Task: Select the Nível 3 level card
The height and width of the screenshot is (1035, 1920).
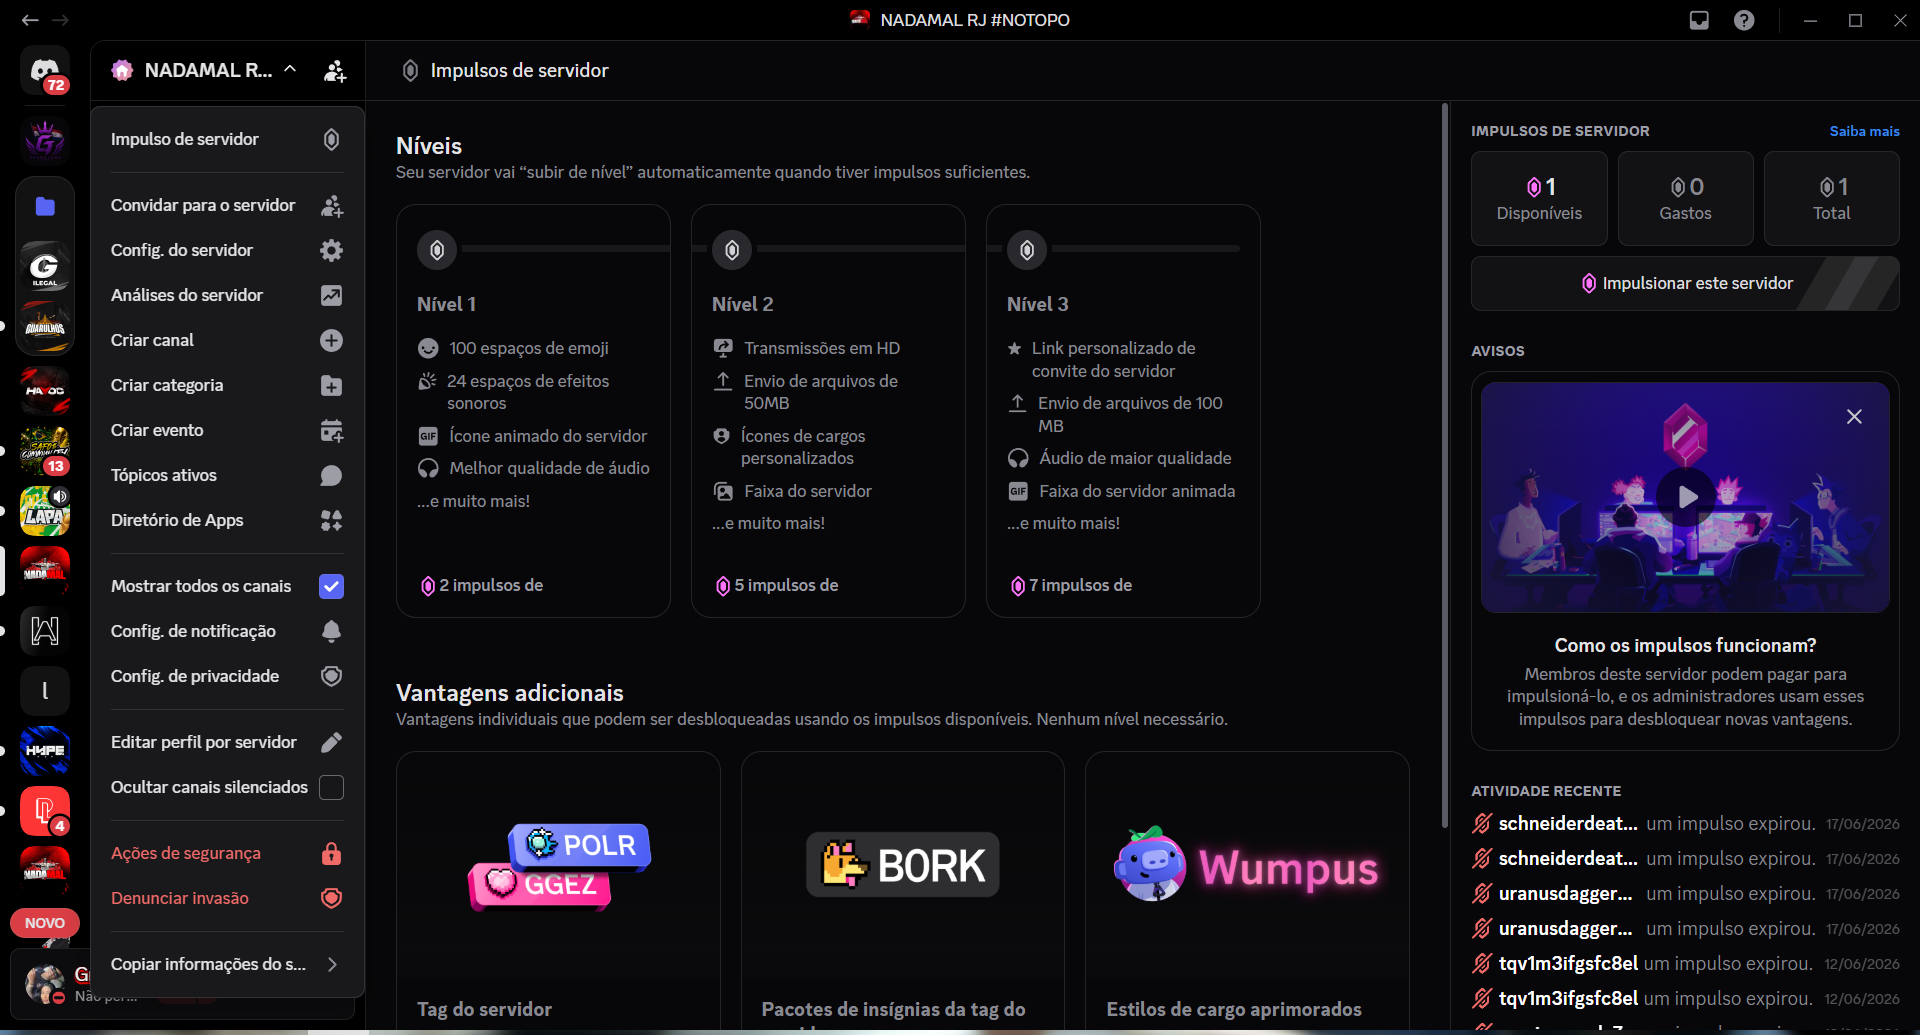Action: [x=1123, y=411]
